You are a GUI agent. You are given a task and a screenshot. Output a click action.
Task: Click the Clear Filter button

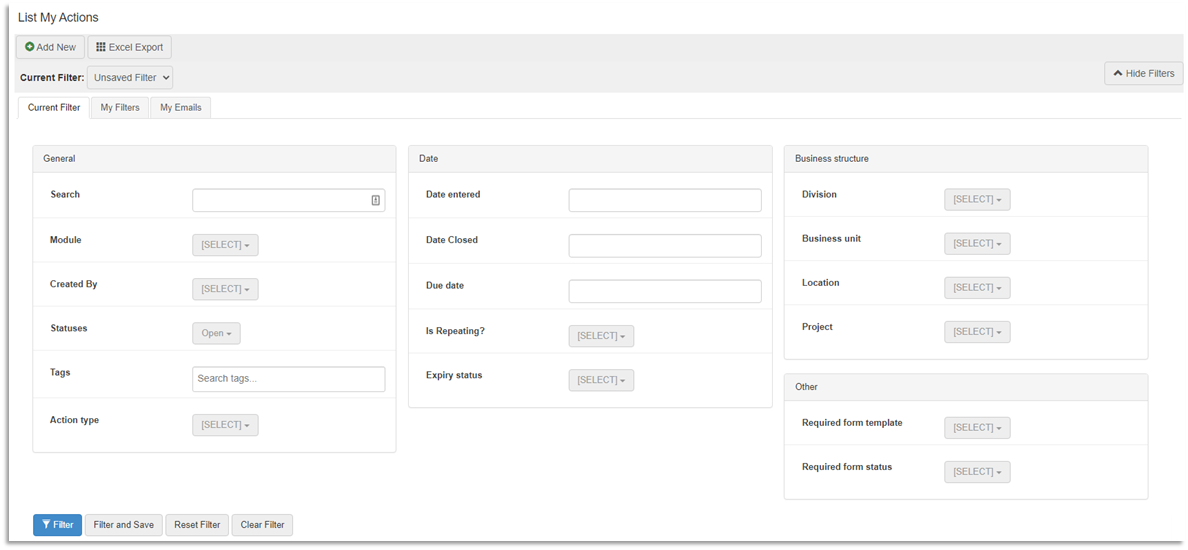(x=262, y=525)
